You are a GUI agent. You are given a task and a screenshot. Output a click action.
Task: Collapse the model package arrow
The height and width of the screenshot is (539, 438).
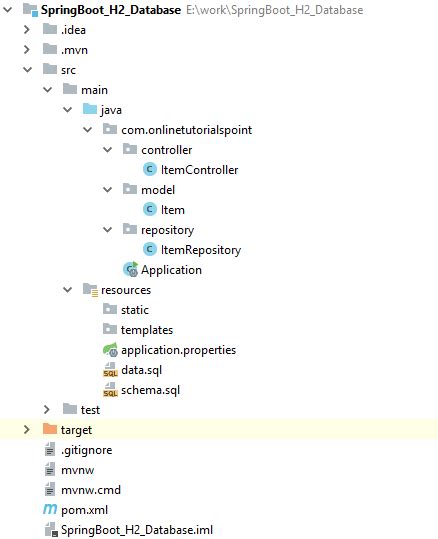click(x=107, y=189)
